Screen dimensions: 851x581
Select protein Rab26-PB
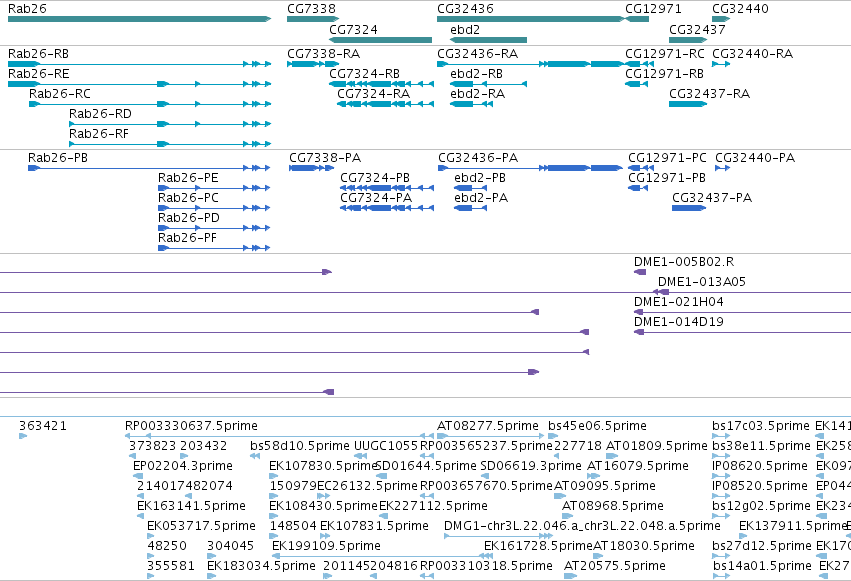(x=149, y=168)
